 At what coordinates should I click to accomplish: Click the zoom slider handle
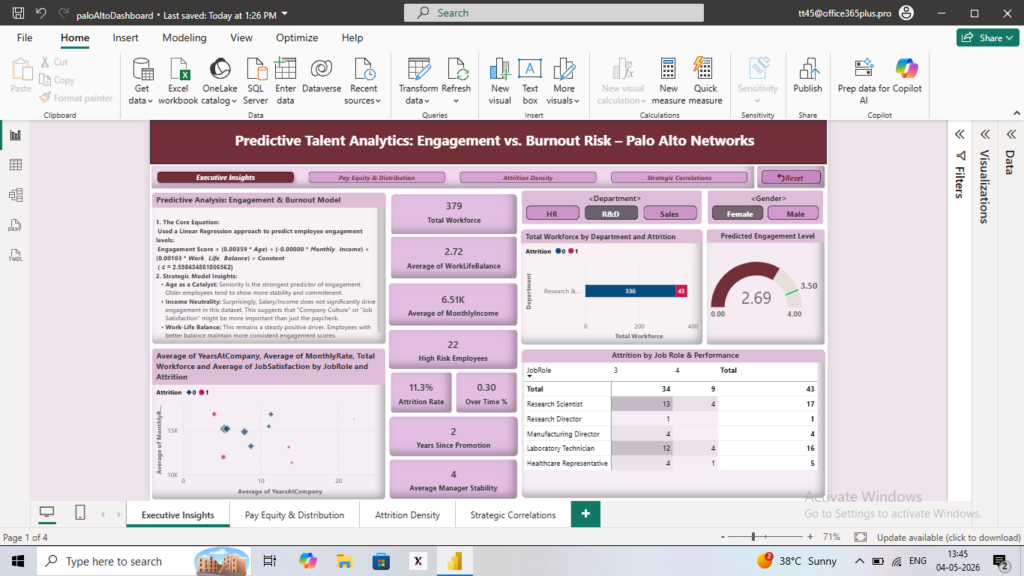[x=754, y=537]
